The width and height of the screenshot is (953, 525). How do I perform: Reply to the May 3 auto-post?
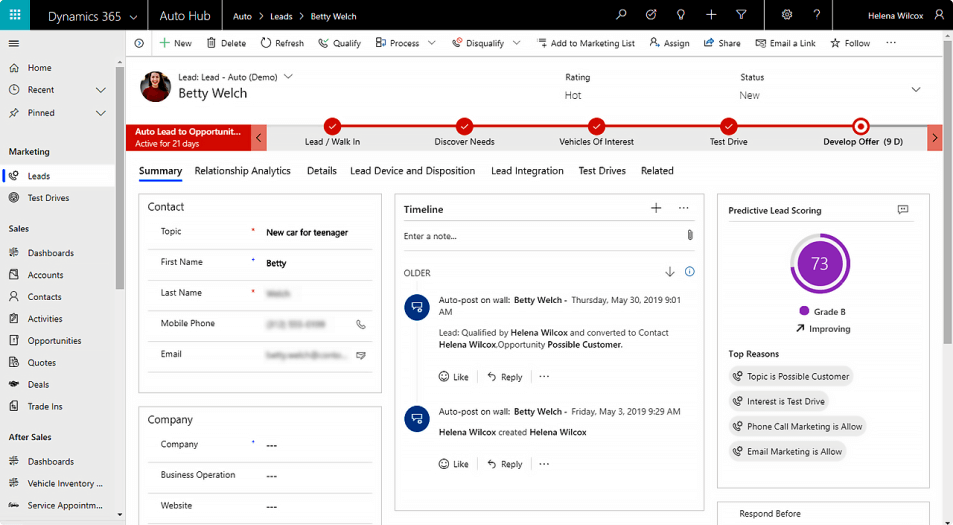tap(504, 464)
